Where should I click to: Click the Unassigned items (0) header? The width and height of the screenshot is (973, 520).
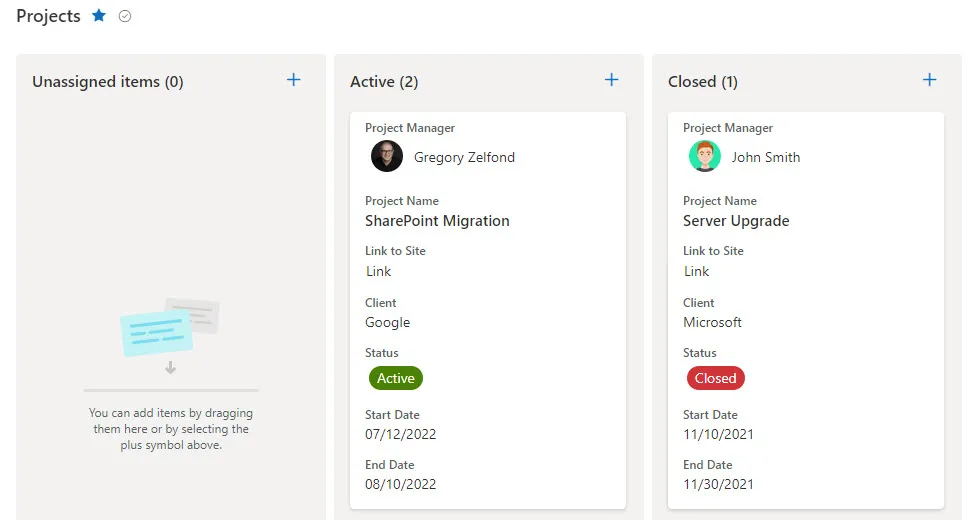point(108,82)
